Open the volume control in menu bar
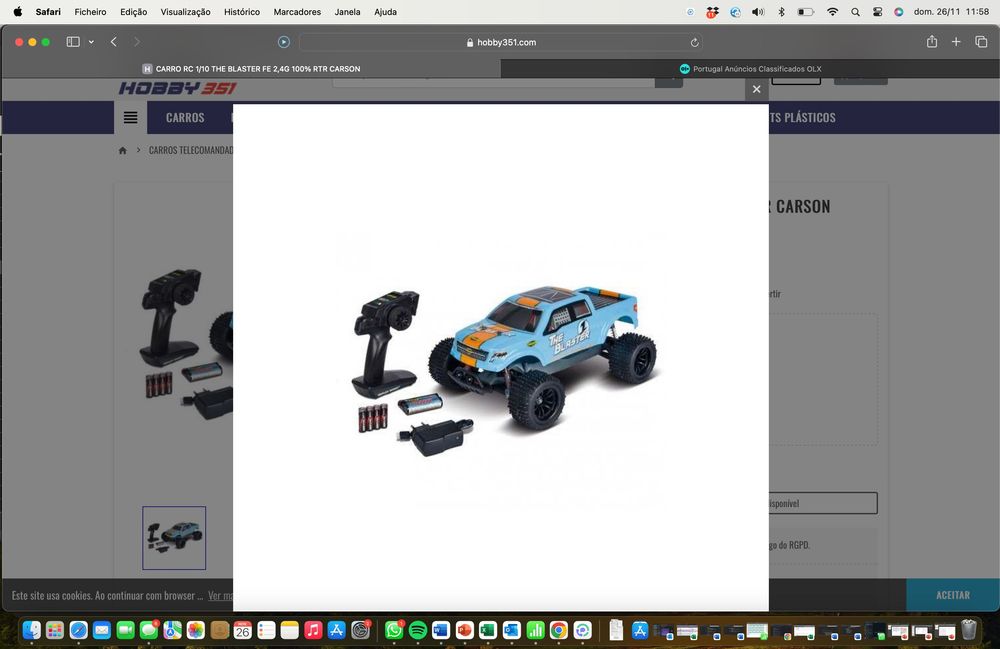 [x=758, y=11]
